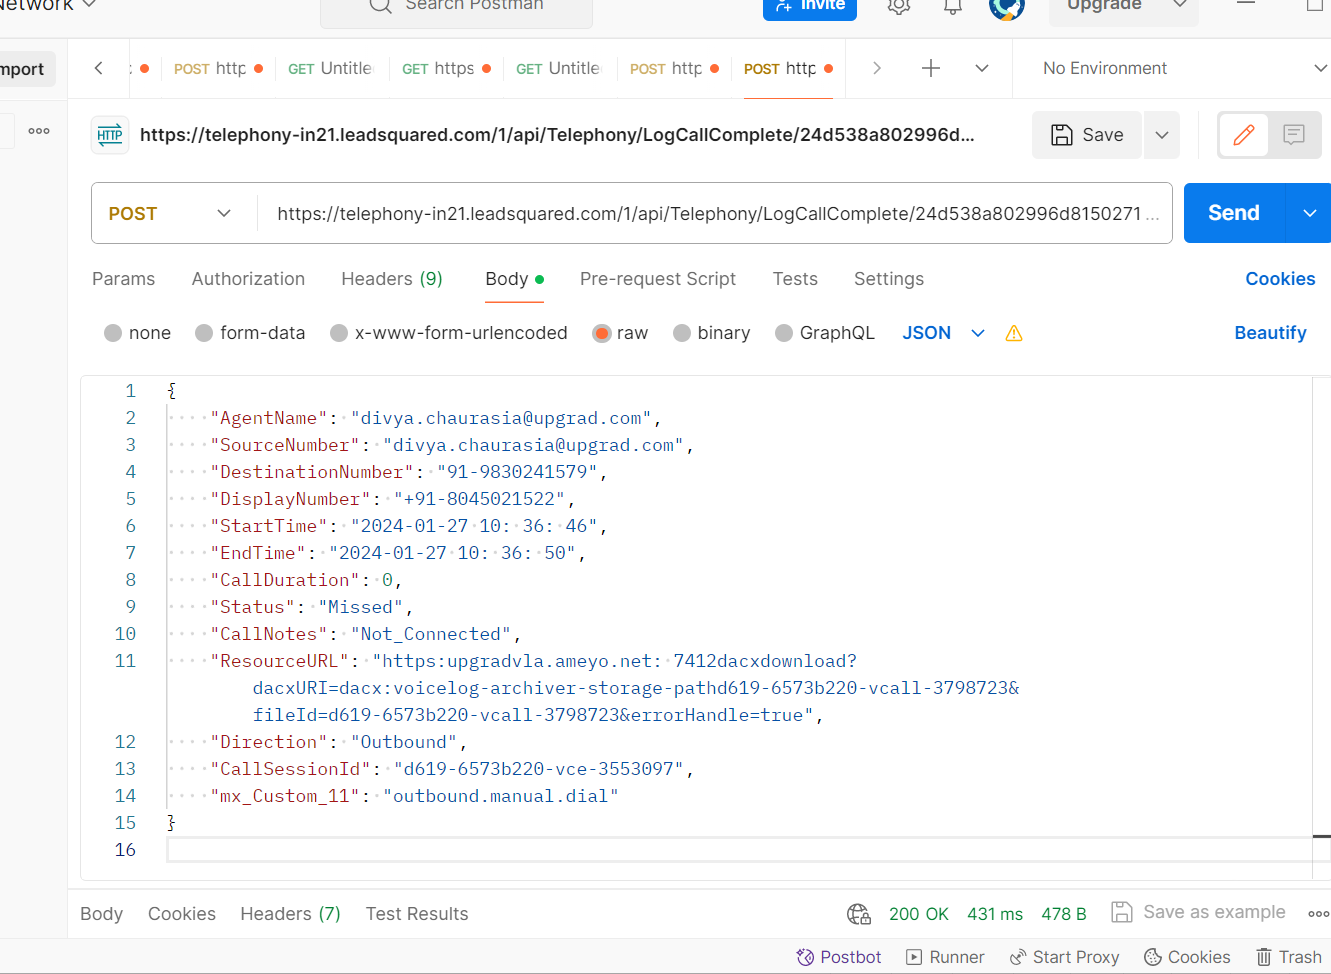This screenshot has width=1331, height=974.
Task: Select the request Body tab
Action: click(514, 279)
